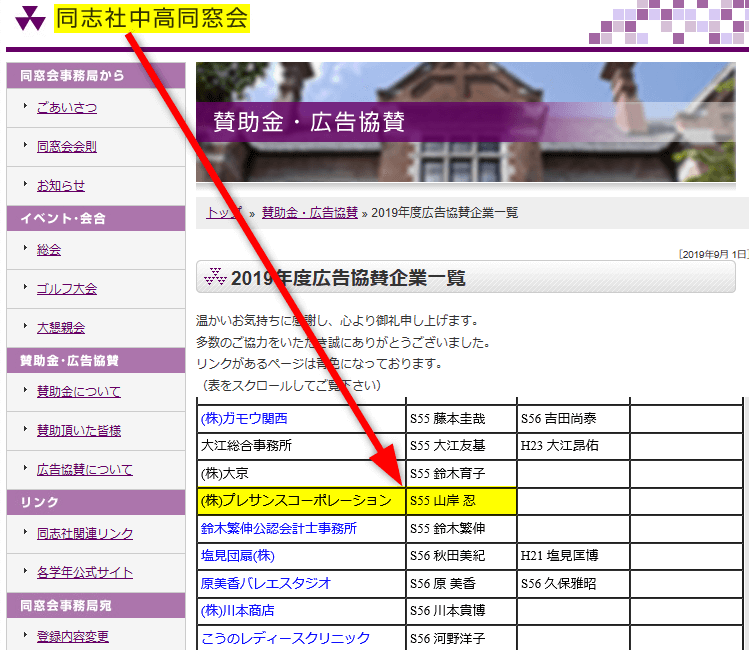
Task: Select cell S56 河野洋子
Action: click(x=461, y=638)
